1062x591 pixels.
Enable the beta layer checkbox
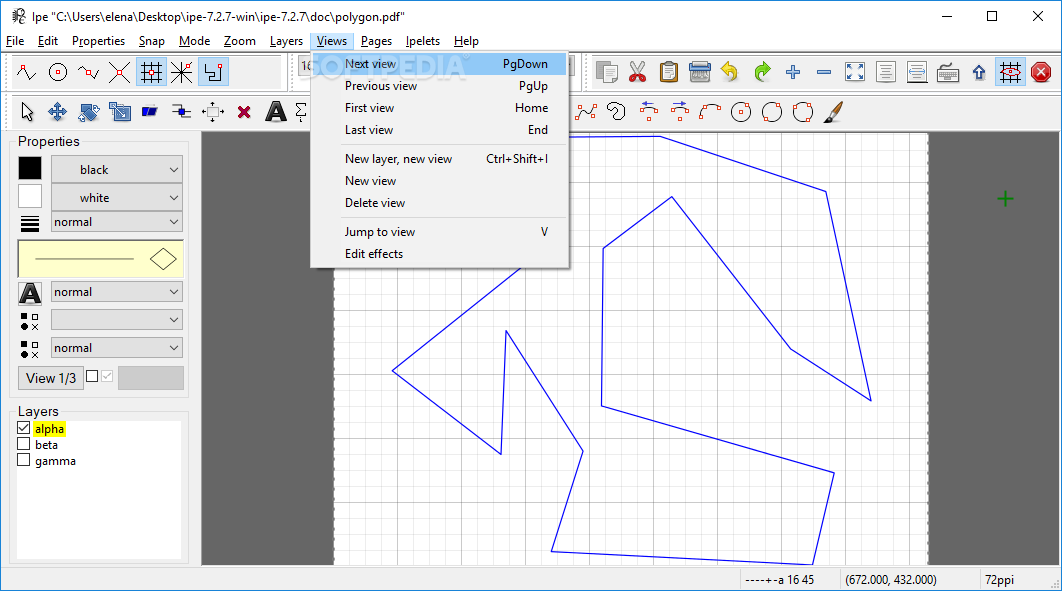(24, 444)
